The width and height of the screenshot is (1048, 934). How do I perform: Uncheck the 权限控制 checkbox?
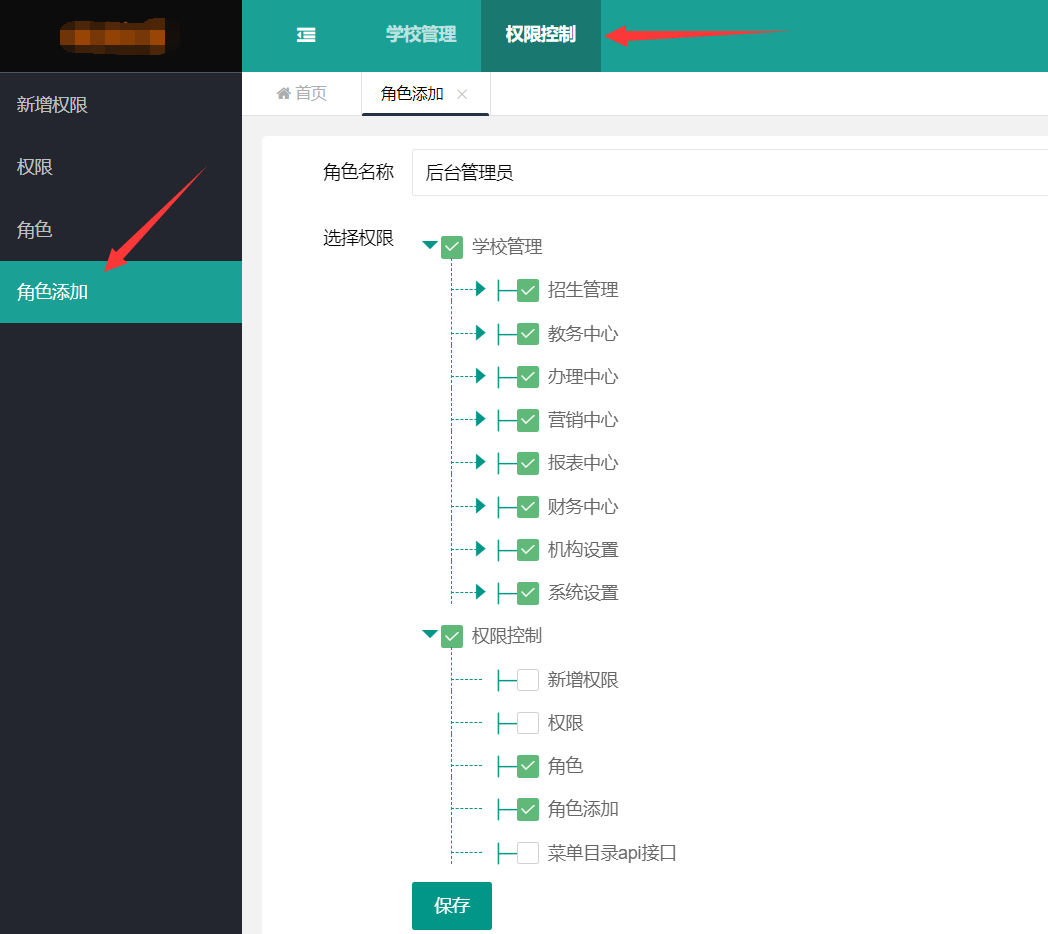point(452,636)
